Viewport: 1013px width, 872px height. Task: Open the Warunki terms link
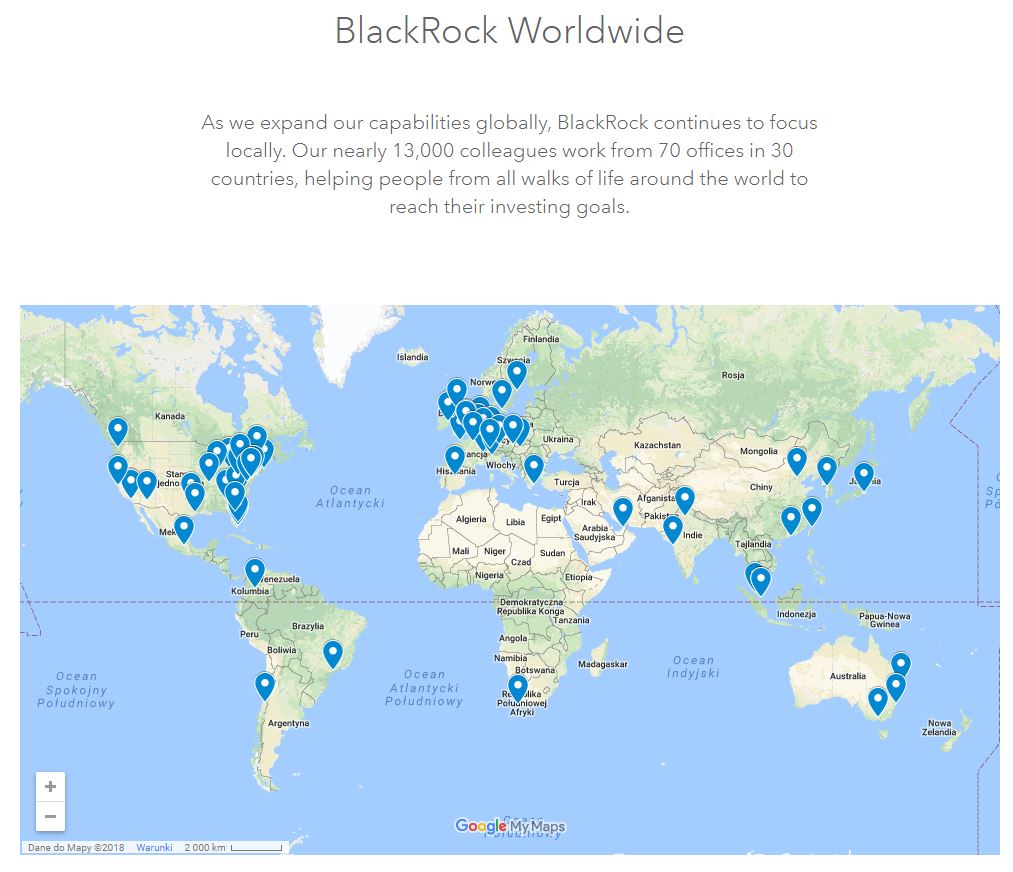(154, 848)
